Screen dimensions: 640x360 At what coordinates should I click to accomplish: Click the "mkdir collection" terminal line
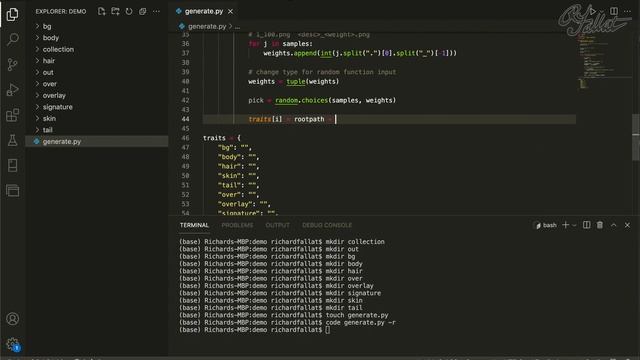point(282,242)
